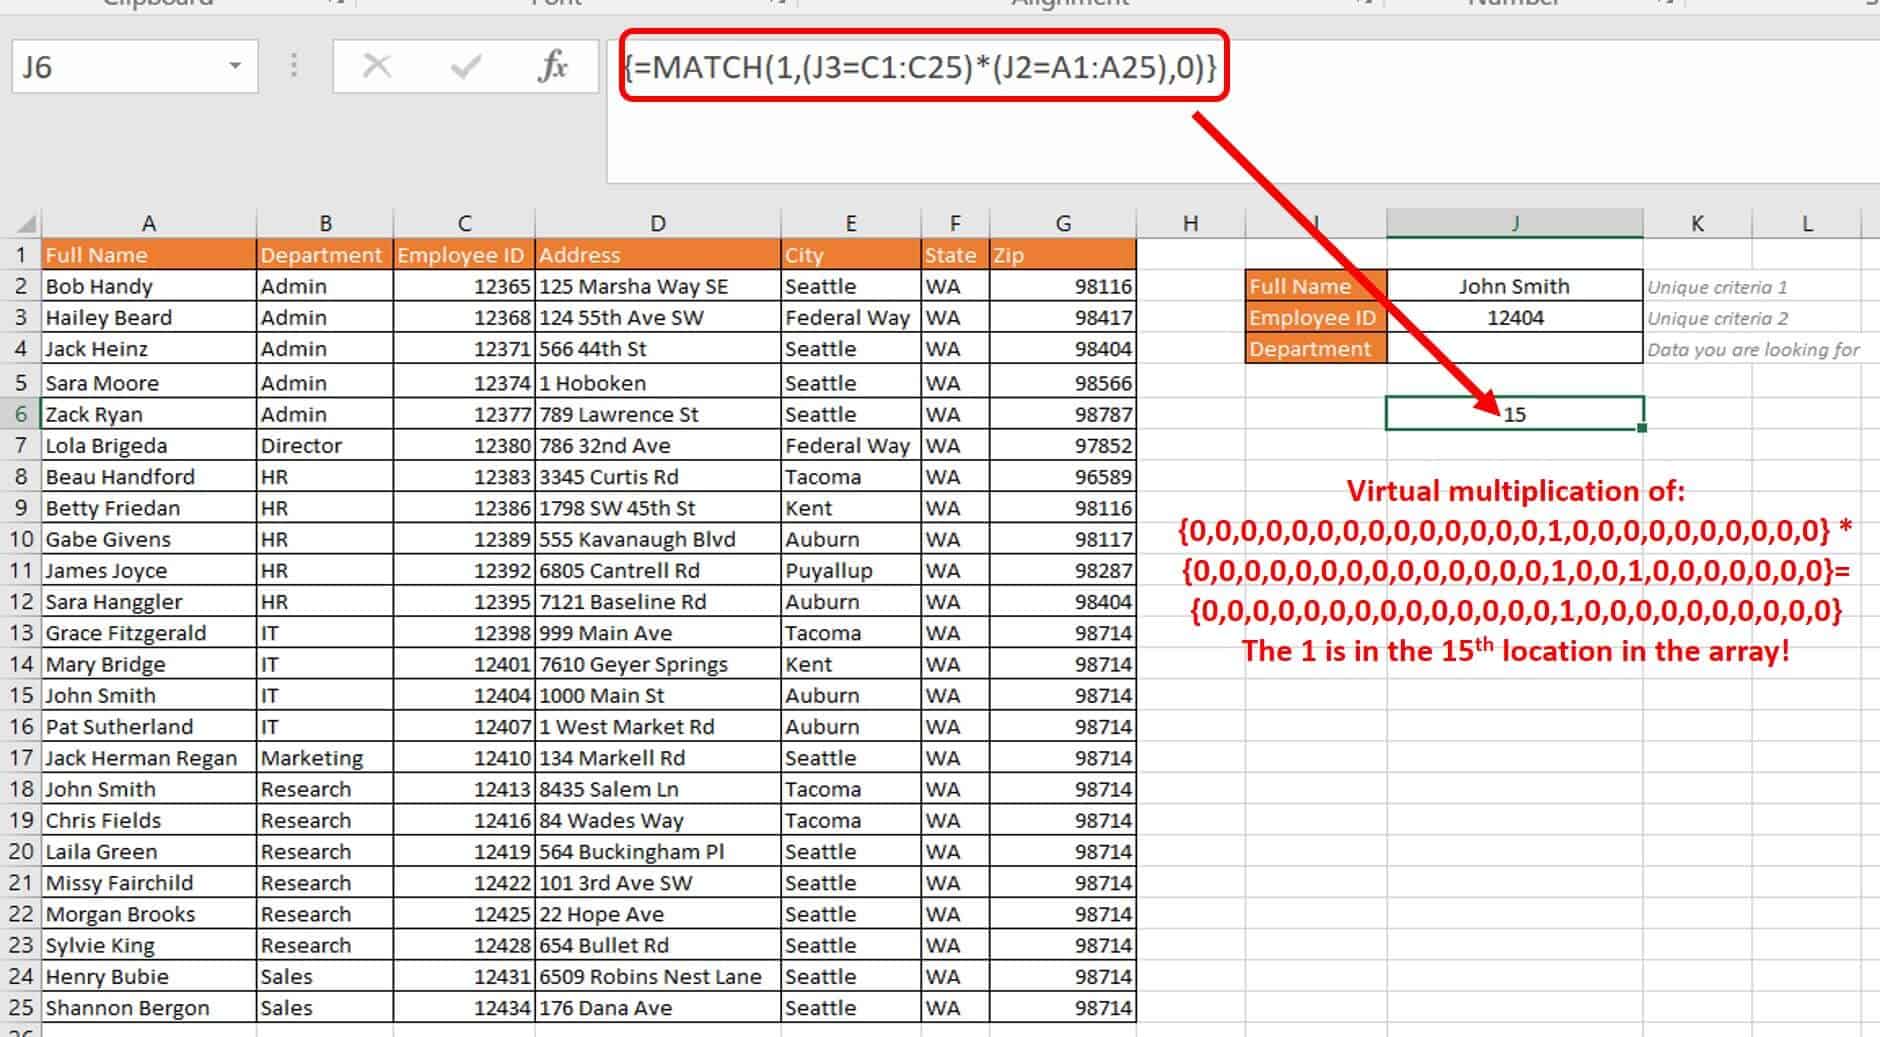
Task: Select the 12404 Employee ID criteria cell
Action: [1514, 318]
